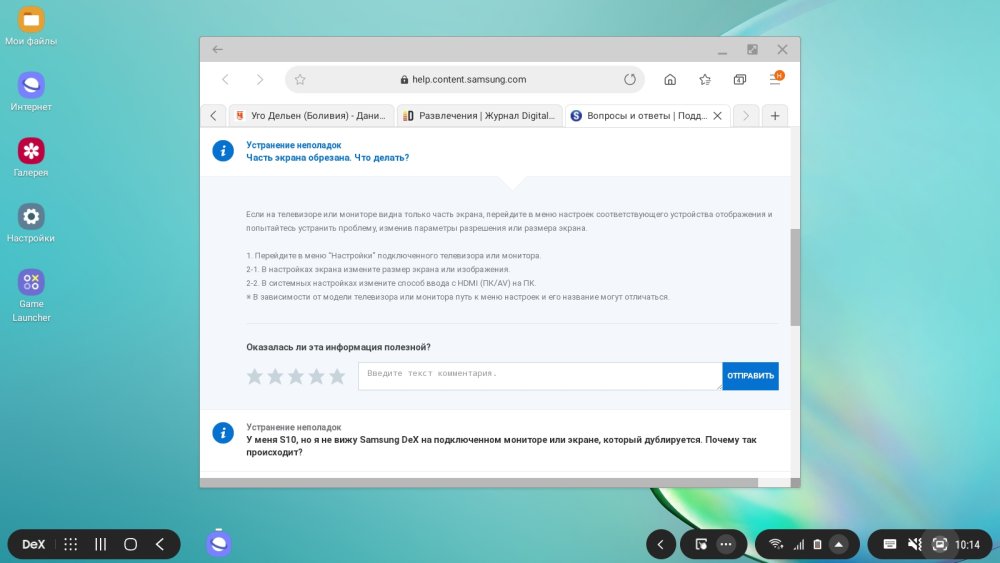Open the apps grid in the DeX taskbar
Viewport: 1000px width, 563px height.
coord(71,544)
